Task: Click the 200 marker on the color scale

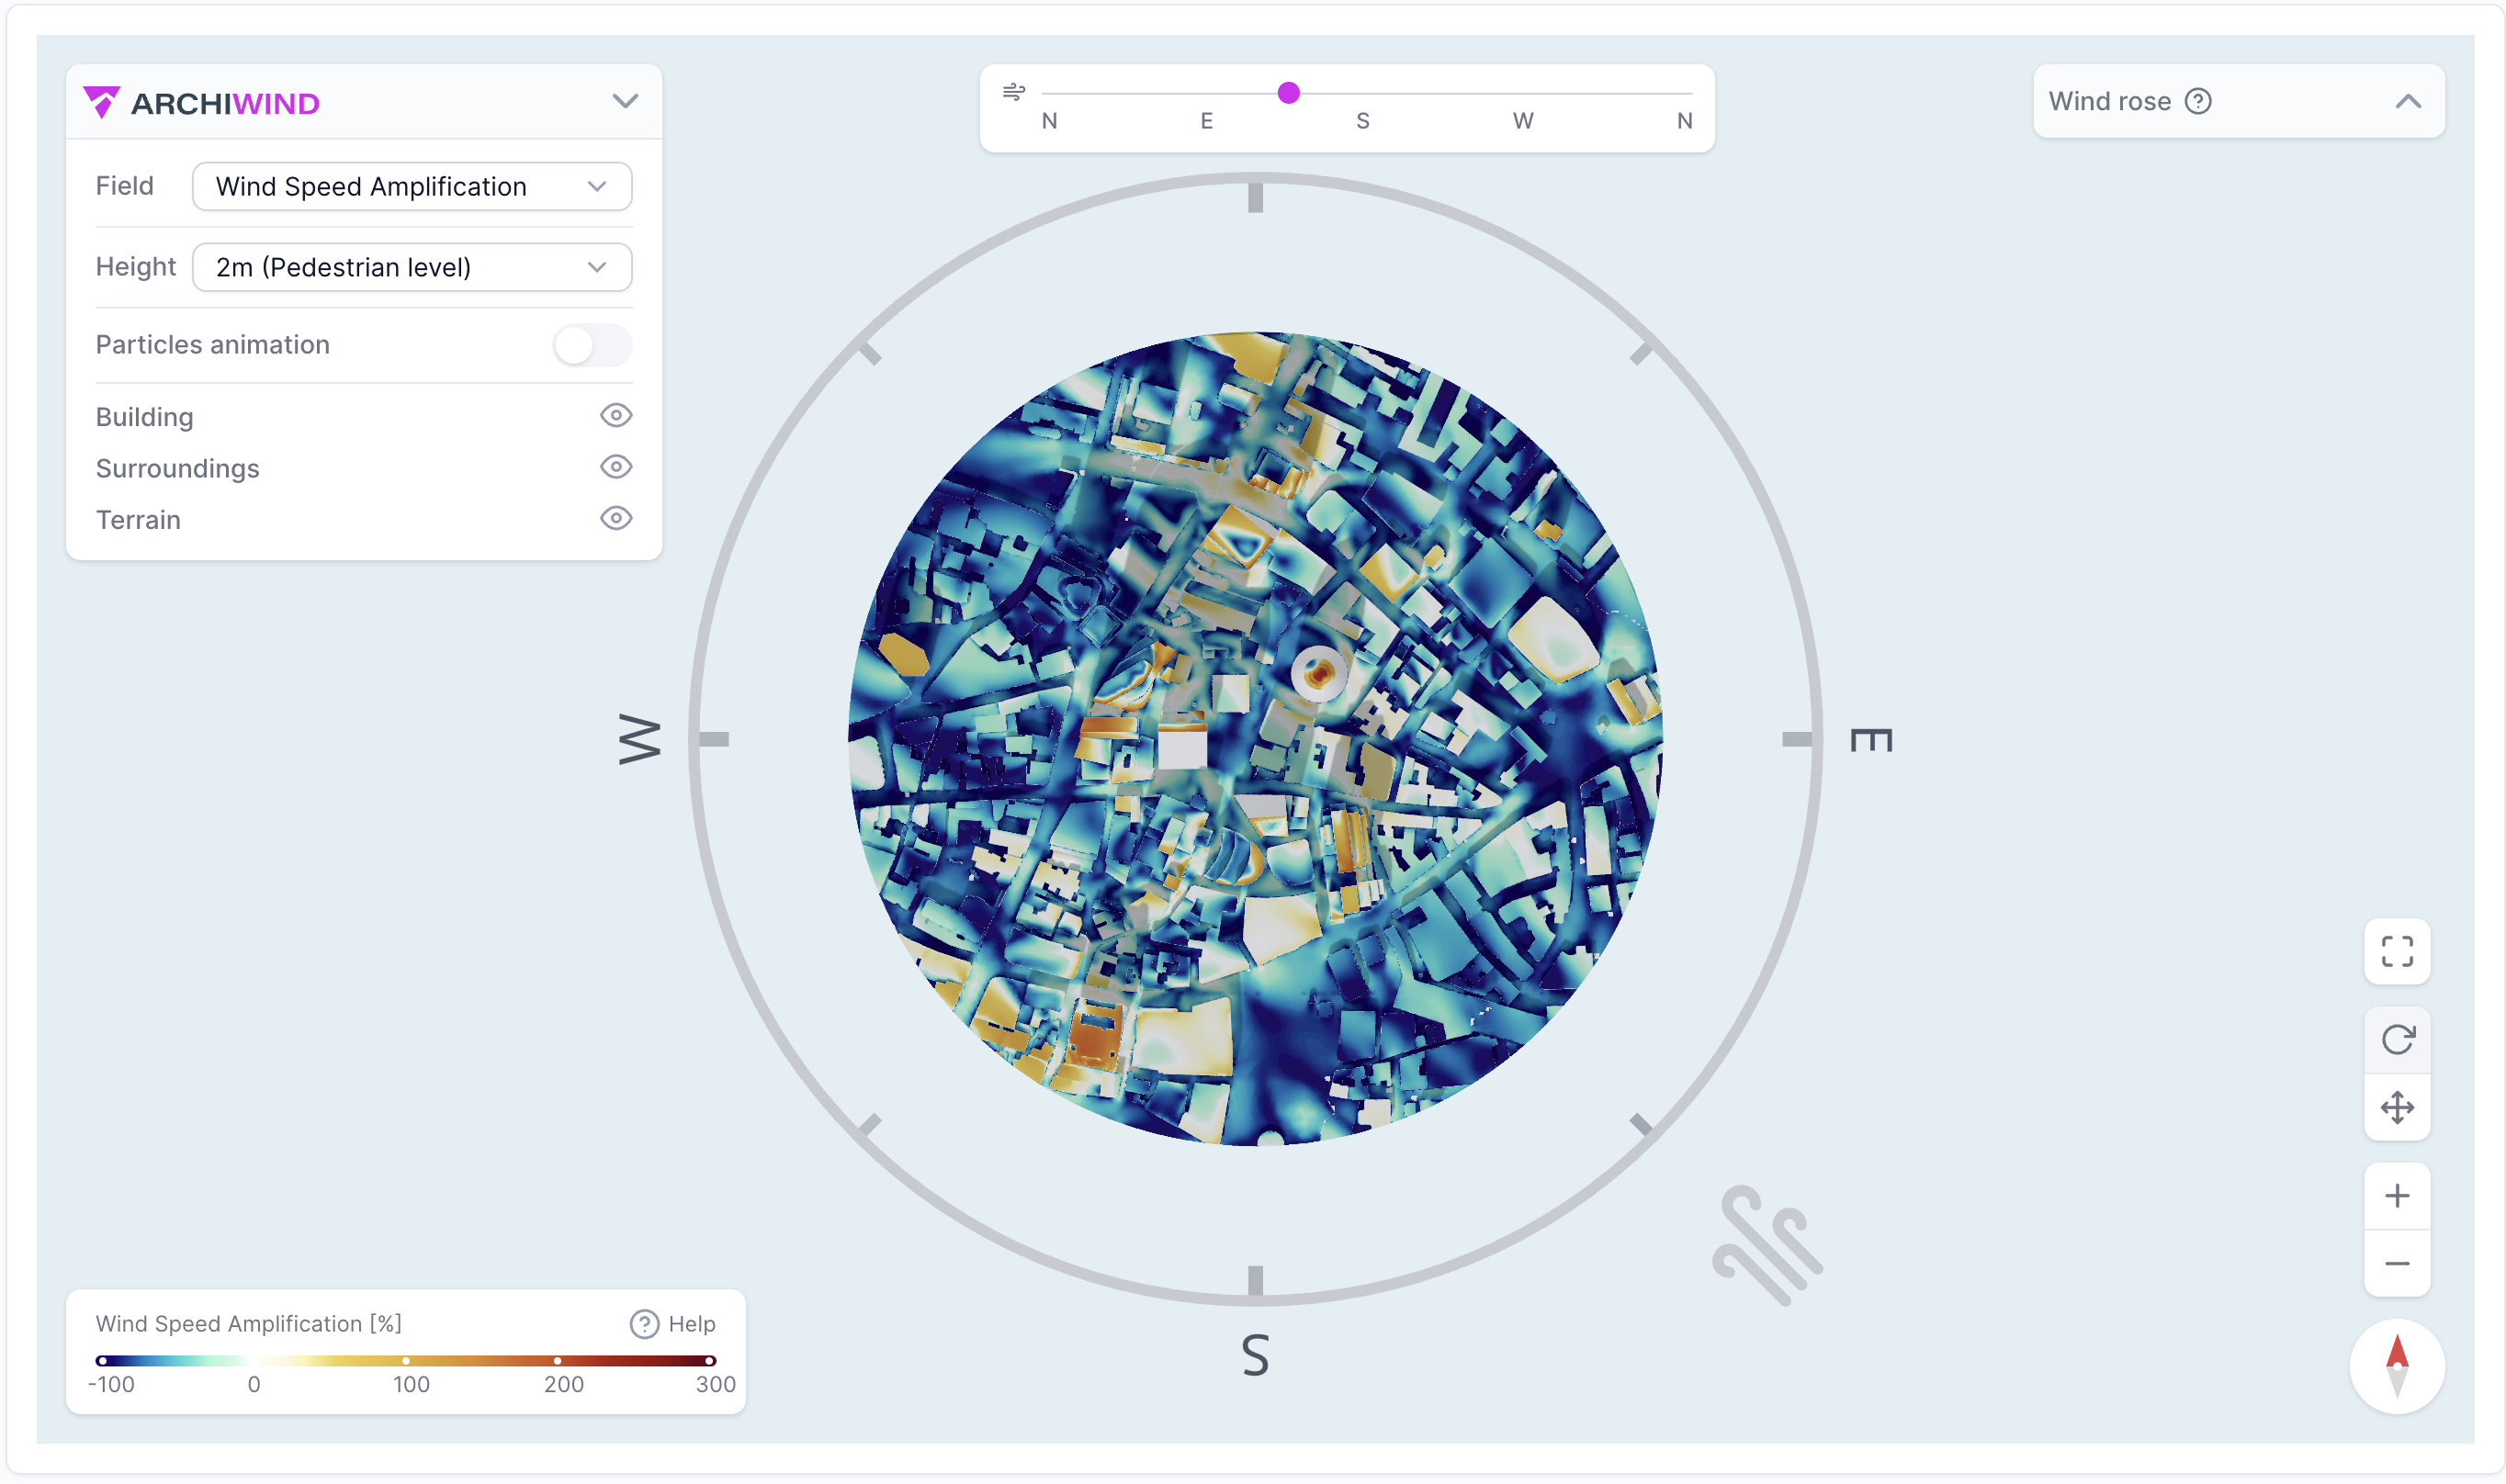Action: point(557,1361)
